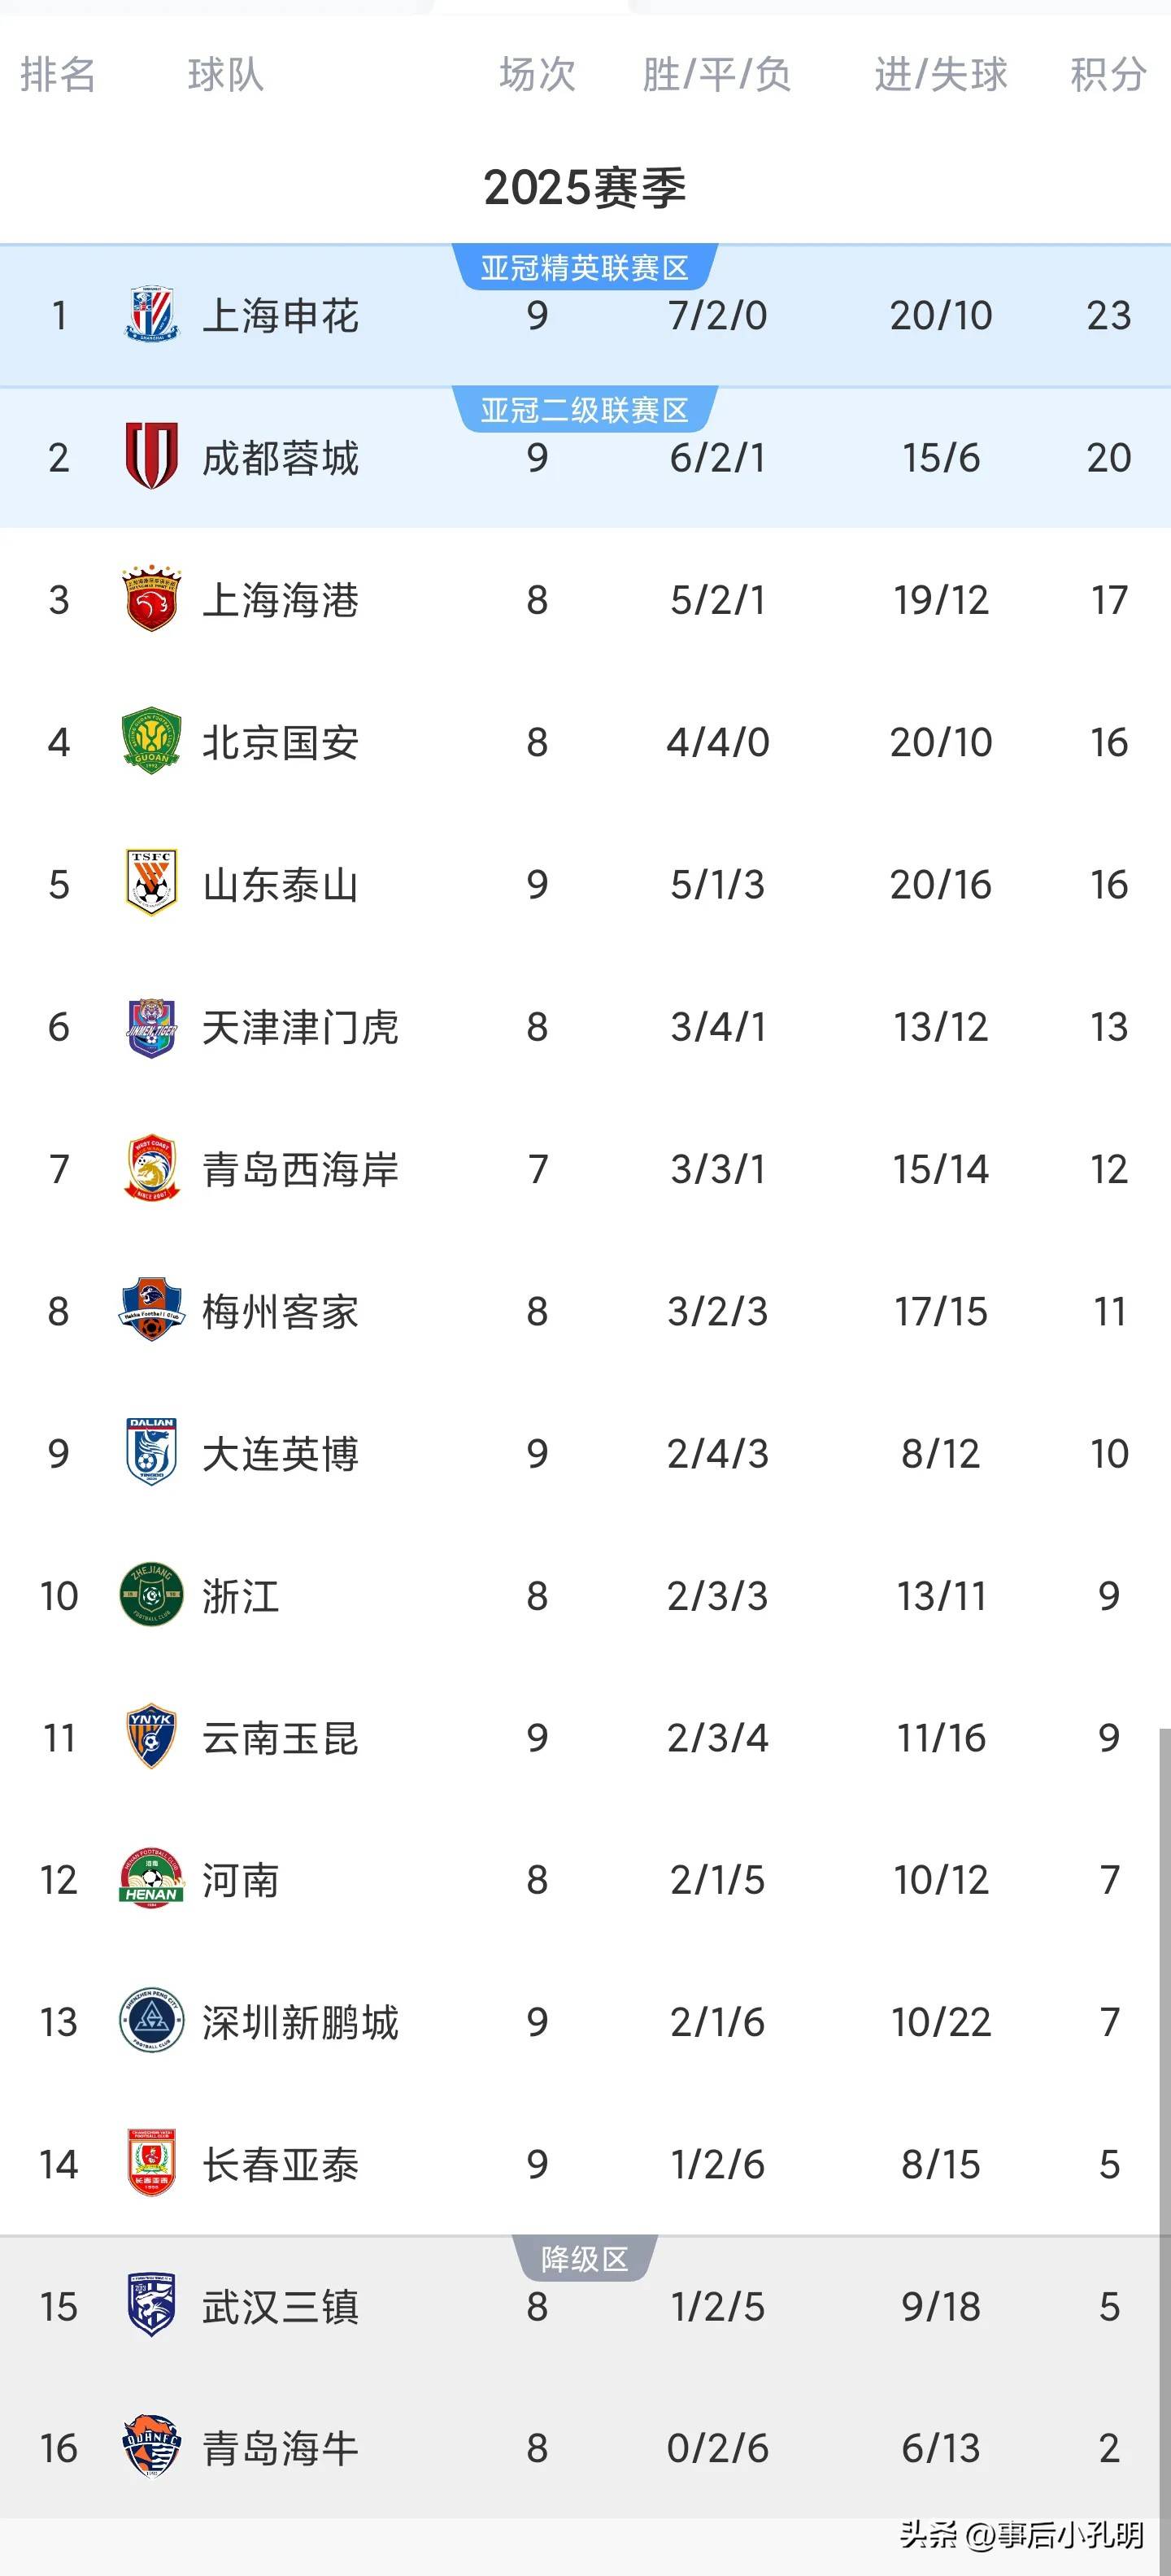
Task: Click the Shanghai Shenhua team crest
Action: point(151,315)
